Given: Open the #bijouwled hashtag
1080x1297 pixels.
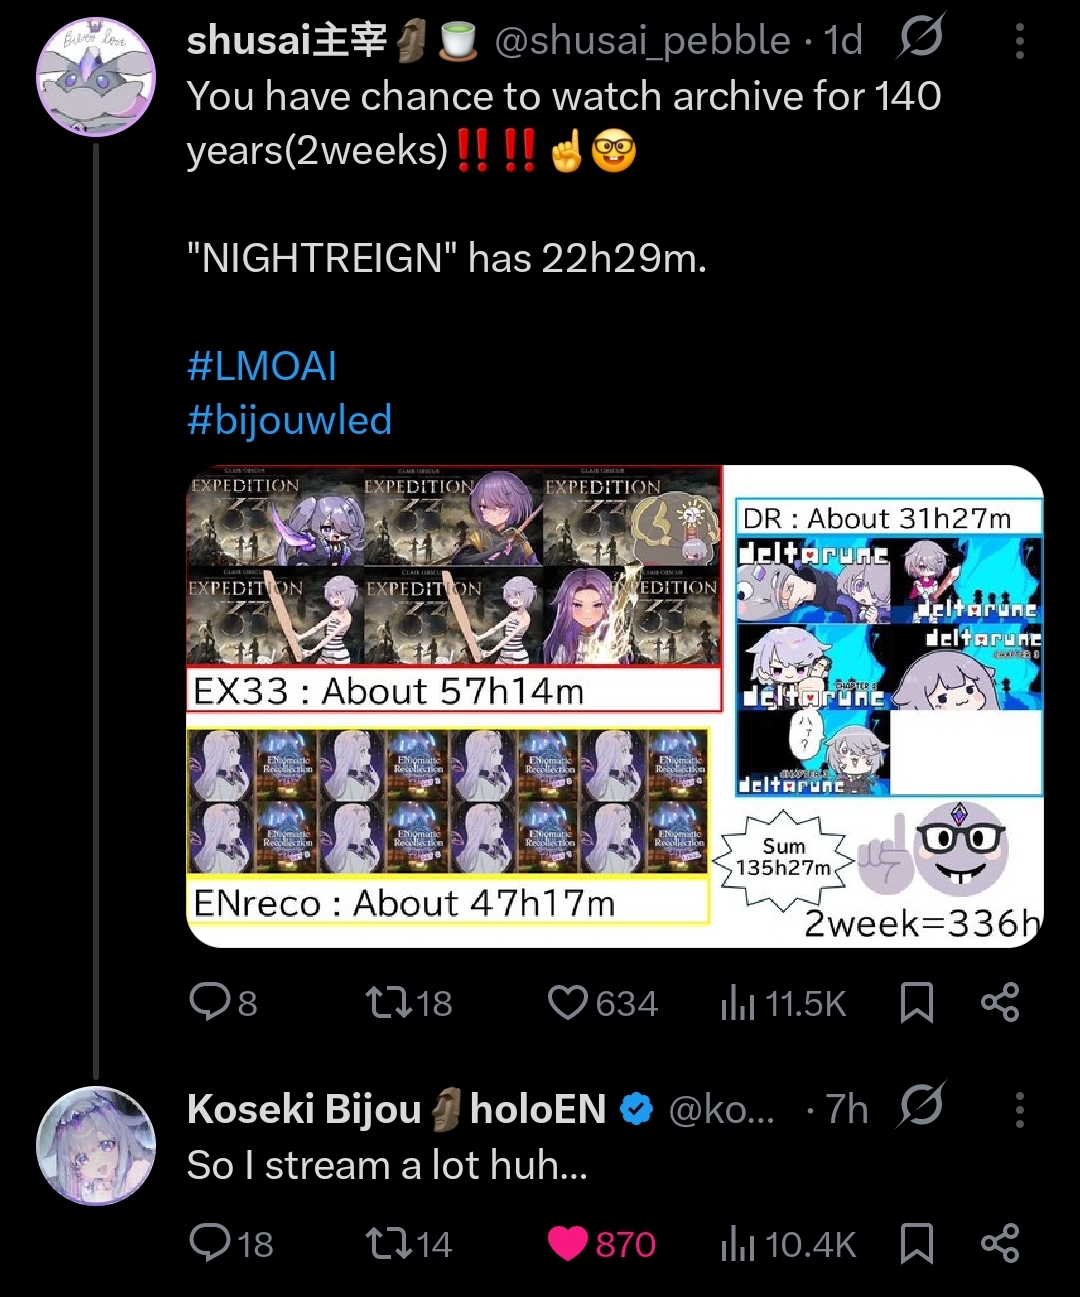Looking at the screenshot, I should point(289,420).
